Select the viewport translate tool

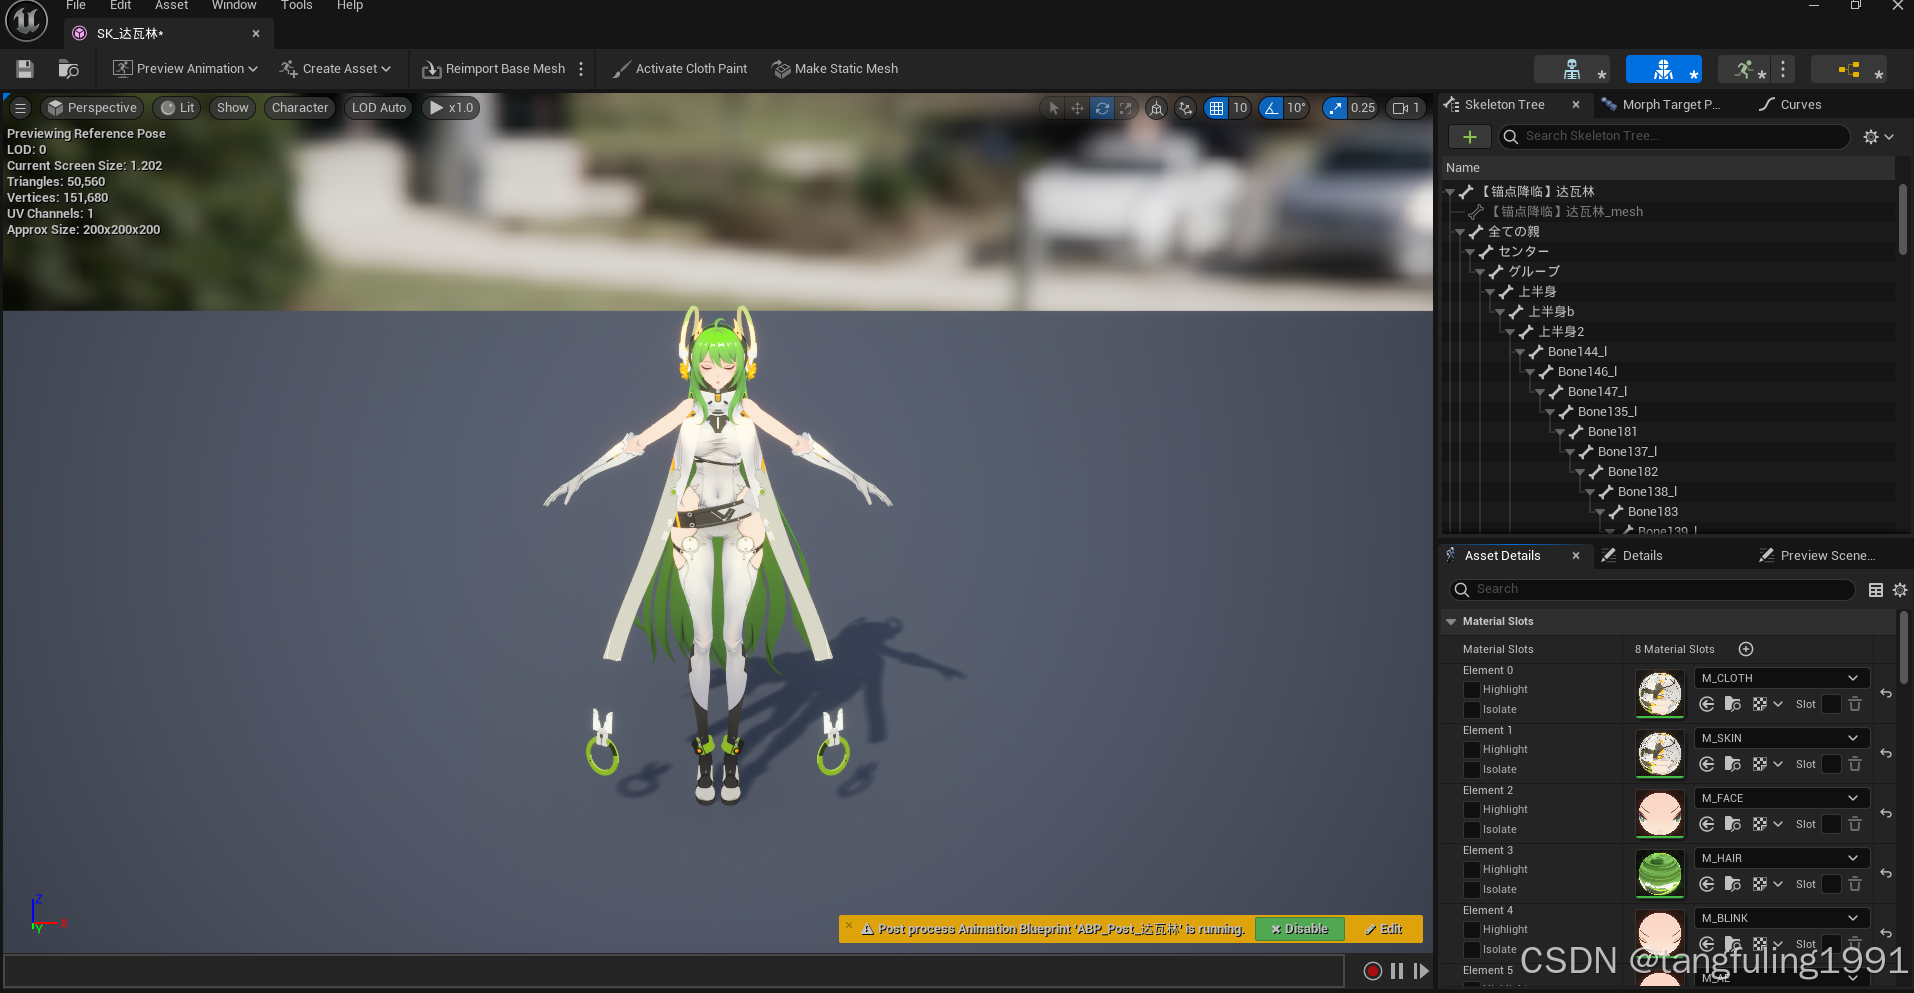1077,108
